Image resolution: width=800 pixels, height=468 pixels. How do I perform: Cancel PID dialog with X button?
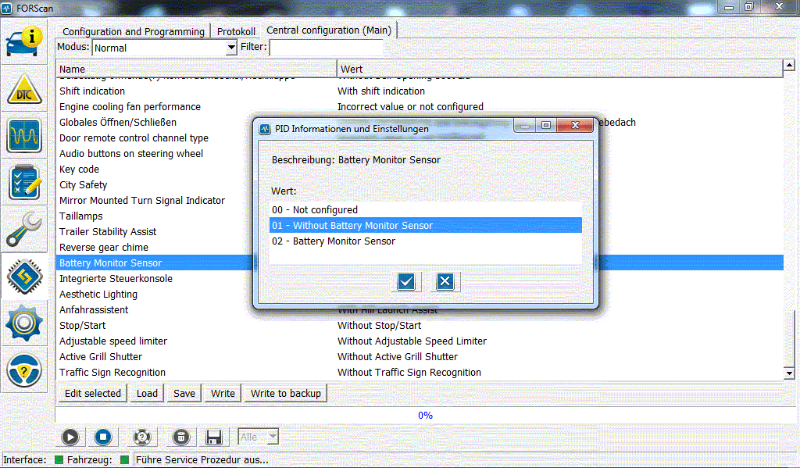coord(446,281)
